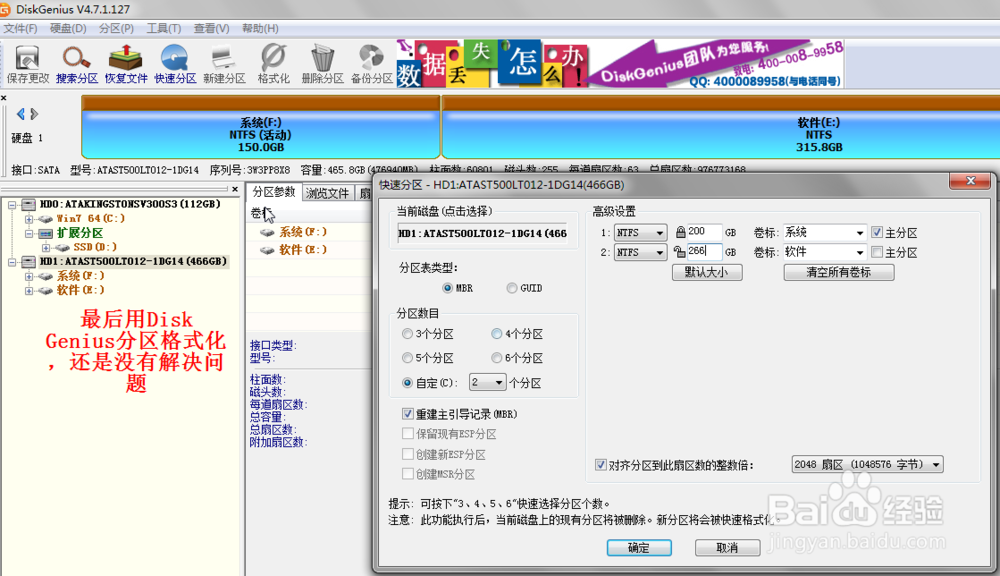Select the GUID partition table type
1000x576 pixels.
click(x=511, y=288)
